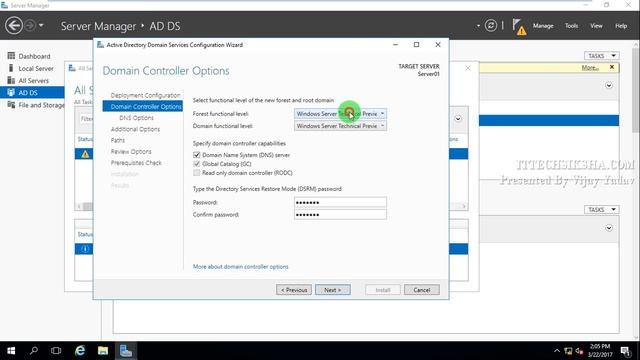Click the network tray icon
This screenshot has height=360, width=640.
point(568,351)
